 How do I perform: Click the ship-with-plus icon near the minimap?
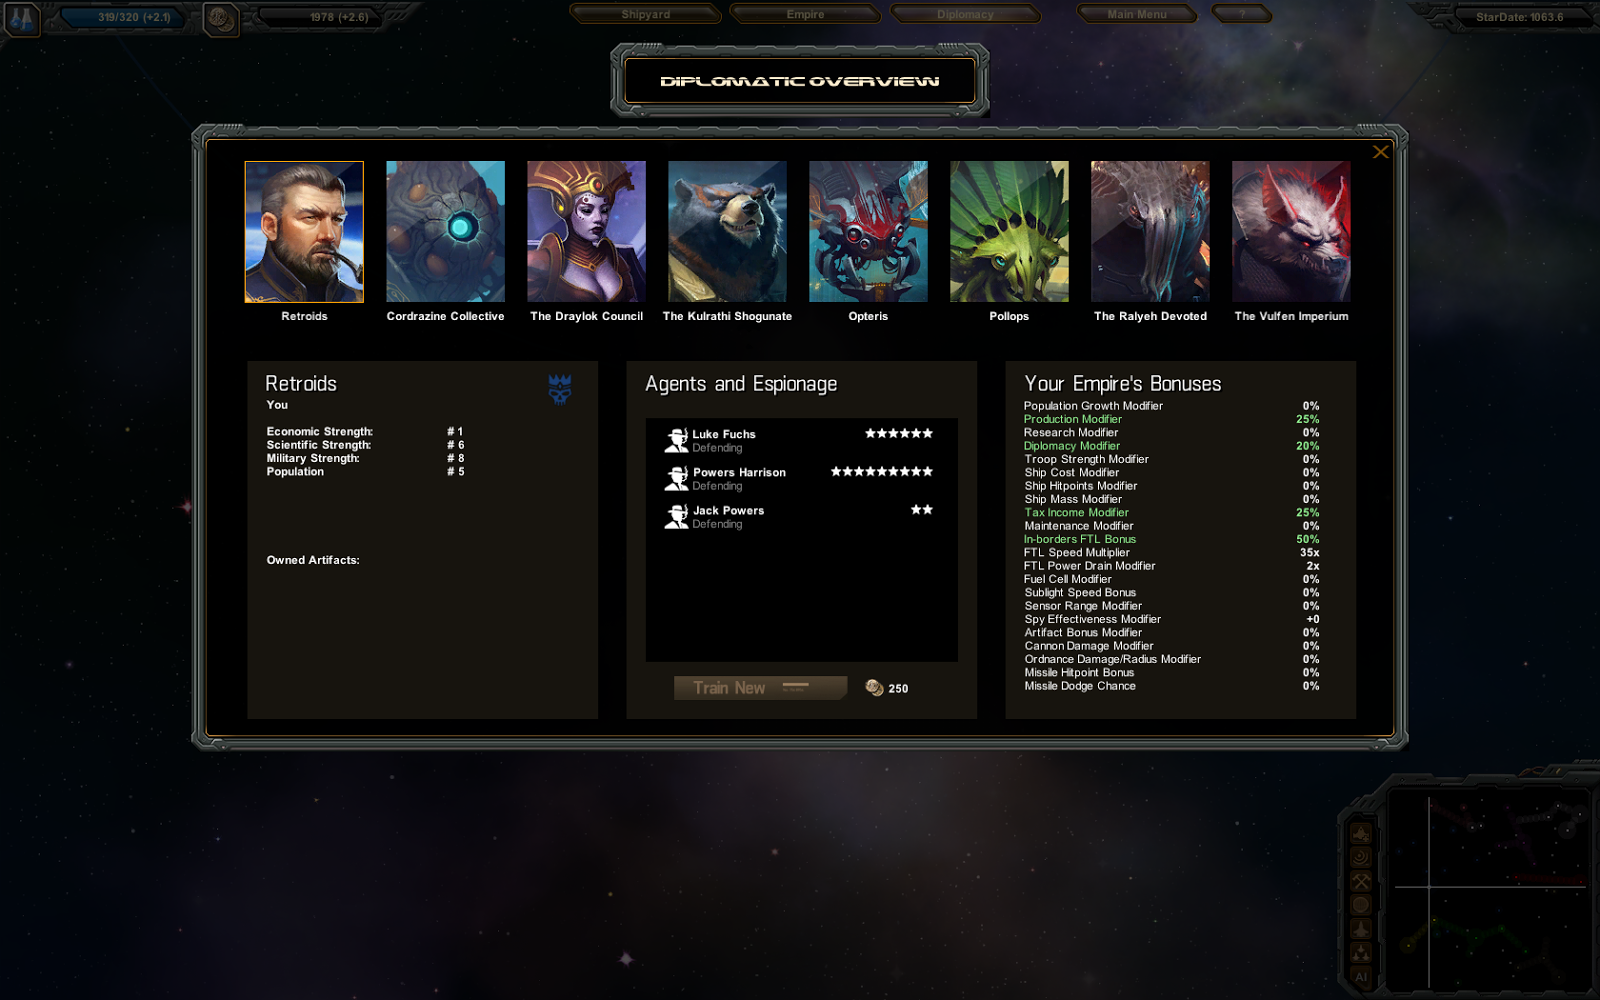click(x=1361, y=833)
